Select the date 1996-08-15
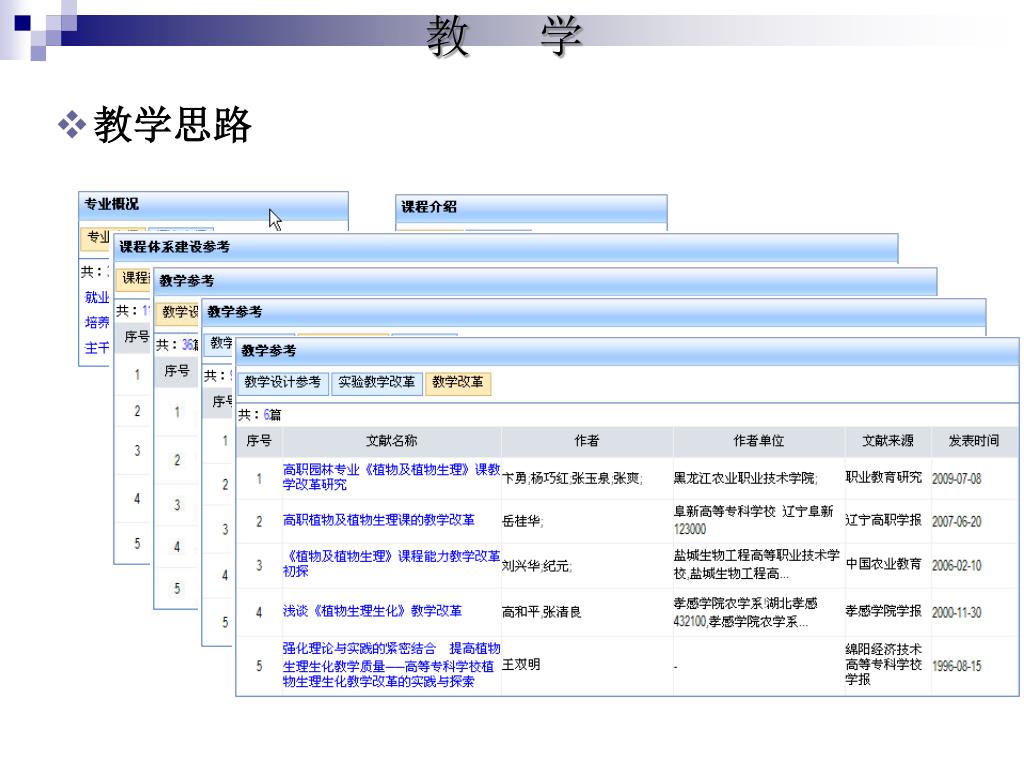Screen dimensions: 1024x768 [x=957, y=666]
